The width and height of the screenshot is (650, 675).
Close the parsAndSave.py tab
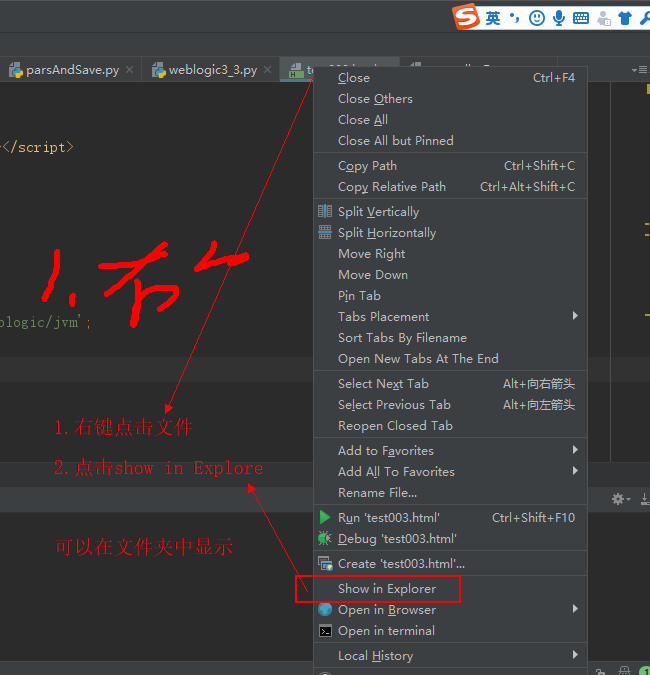tap(129, 69)
